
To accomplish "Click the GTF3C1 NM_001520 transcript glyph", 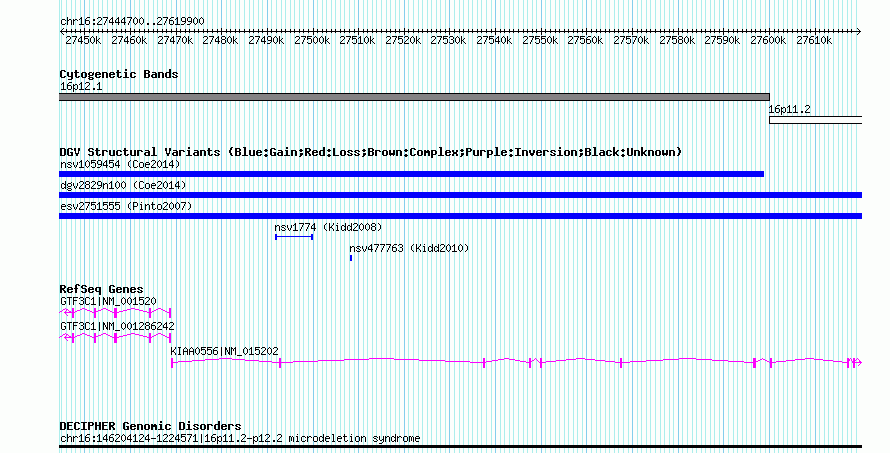I will point(115,312).
